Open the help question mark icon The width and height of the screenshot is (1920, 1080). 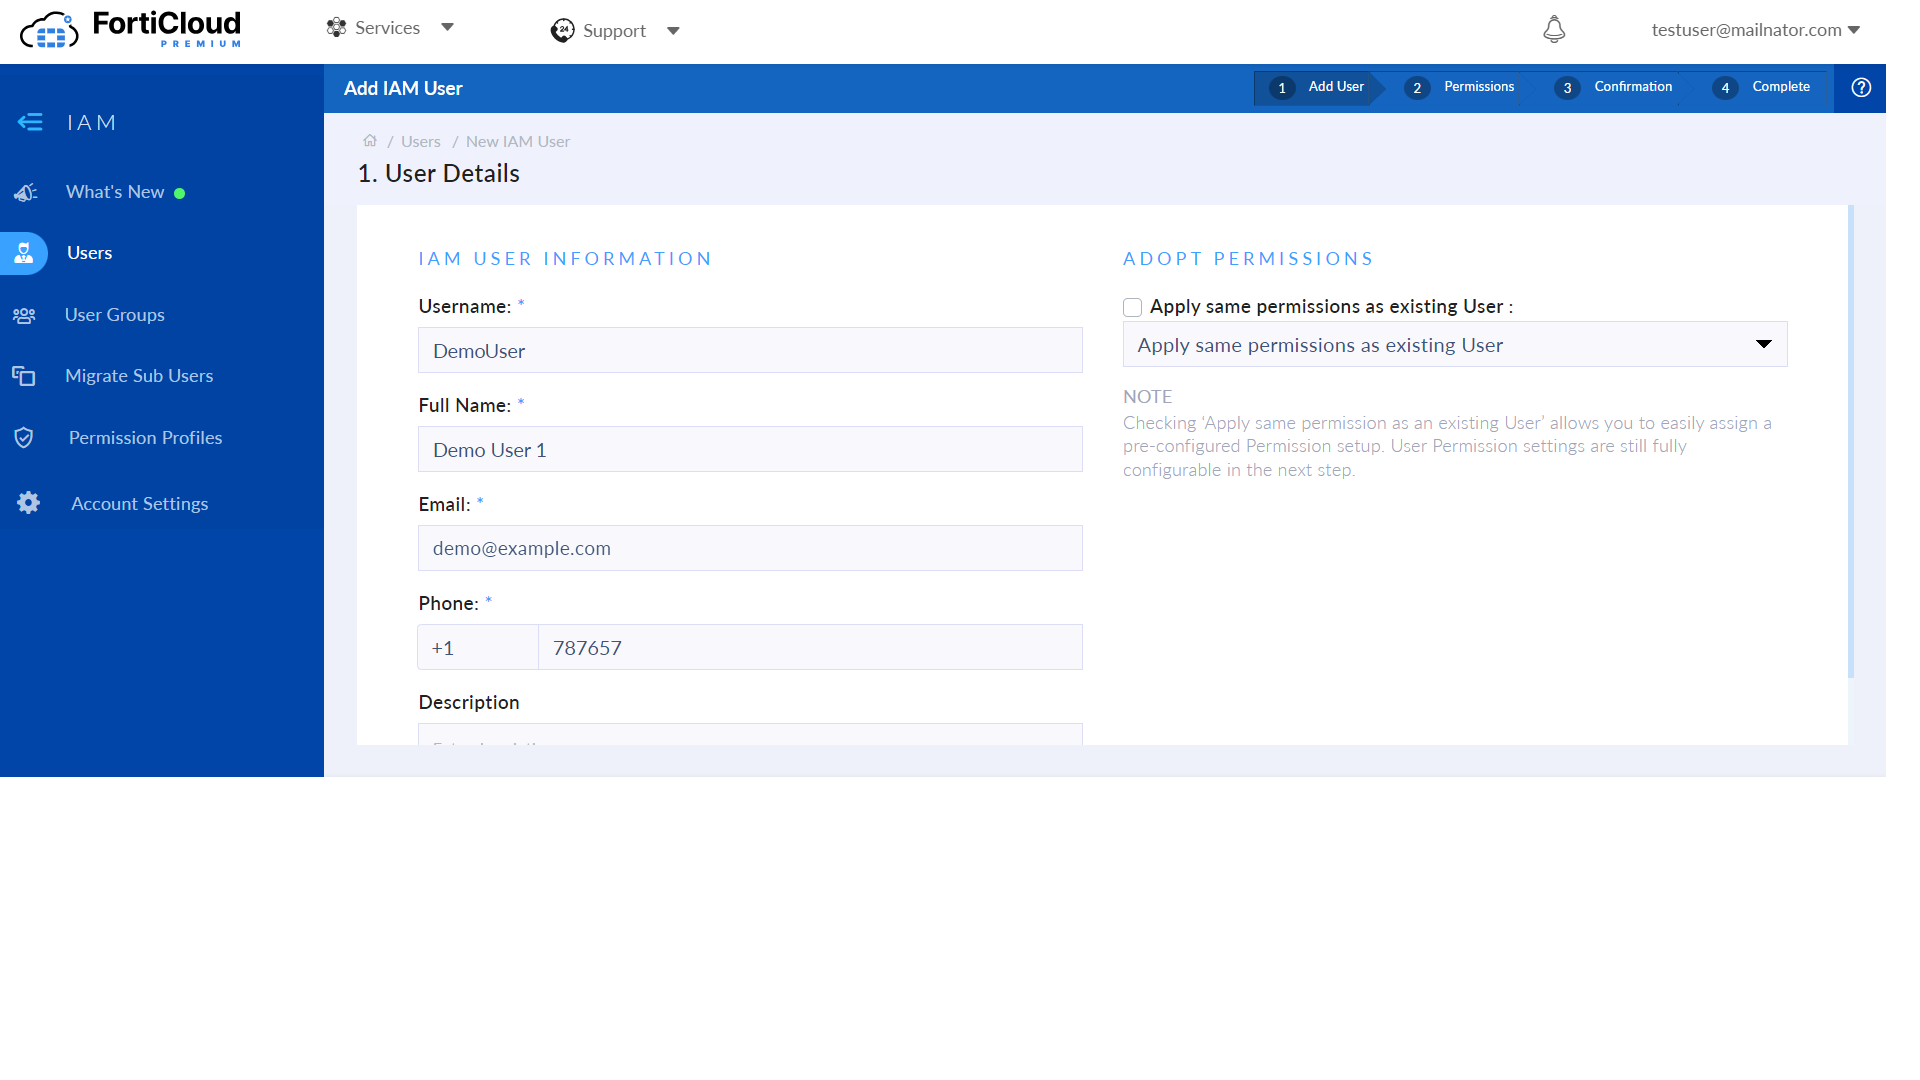1860,88
